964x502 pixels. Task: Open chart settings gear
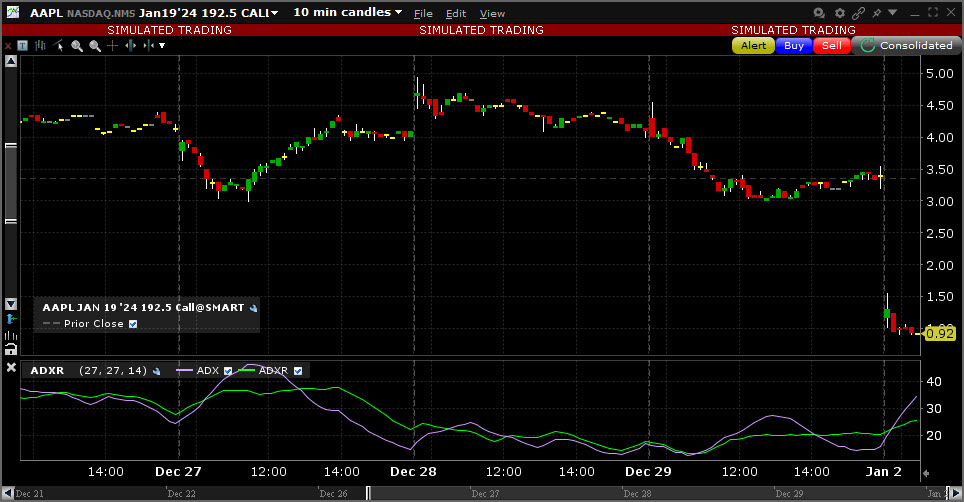click(x=840, y=13)
